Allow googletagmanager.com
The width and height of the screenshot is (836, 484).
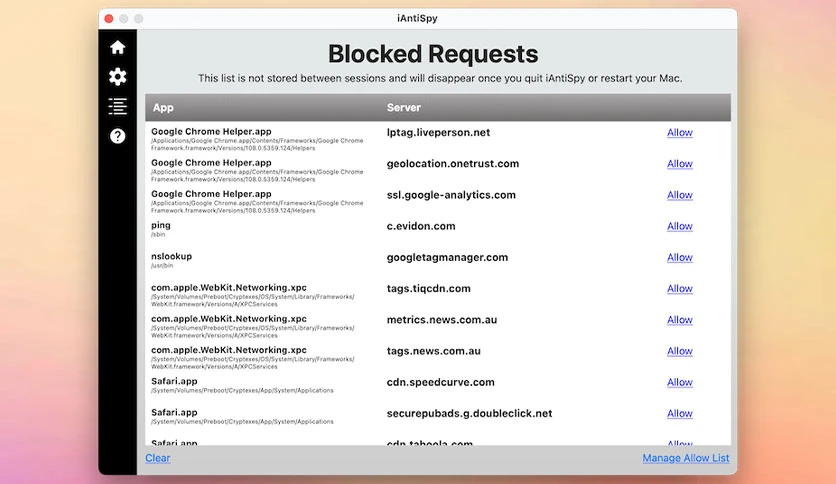pyautogui.click(x=680, y=257)
